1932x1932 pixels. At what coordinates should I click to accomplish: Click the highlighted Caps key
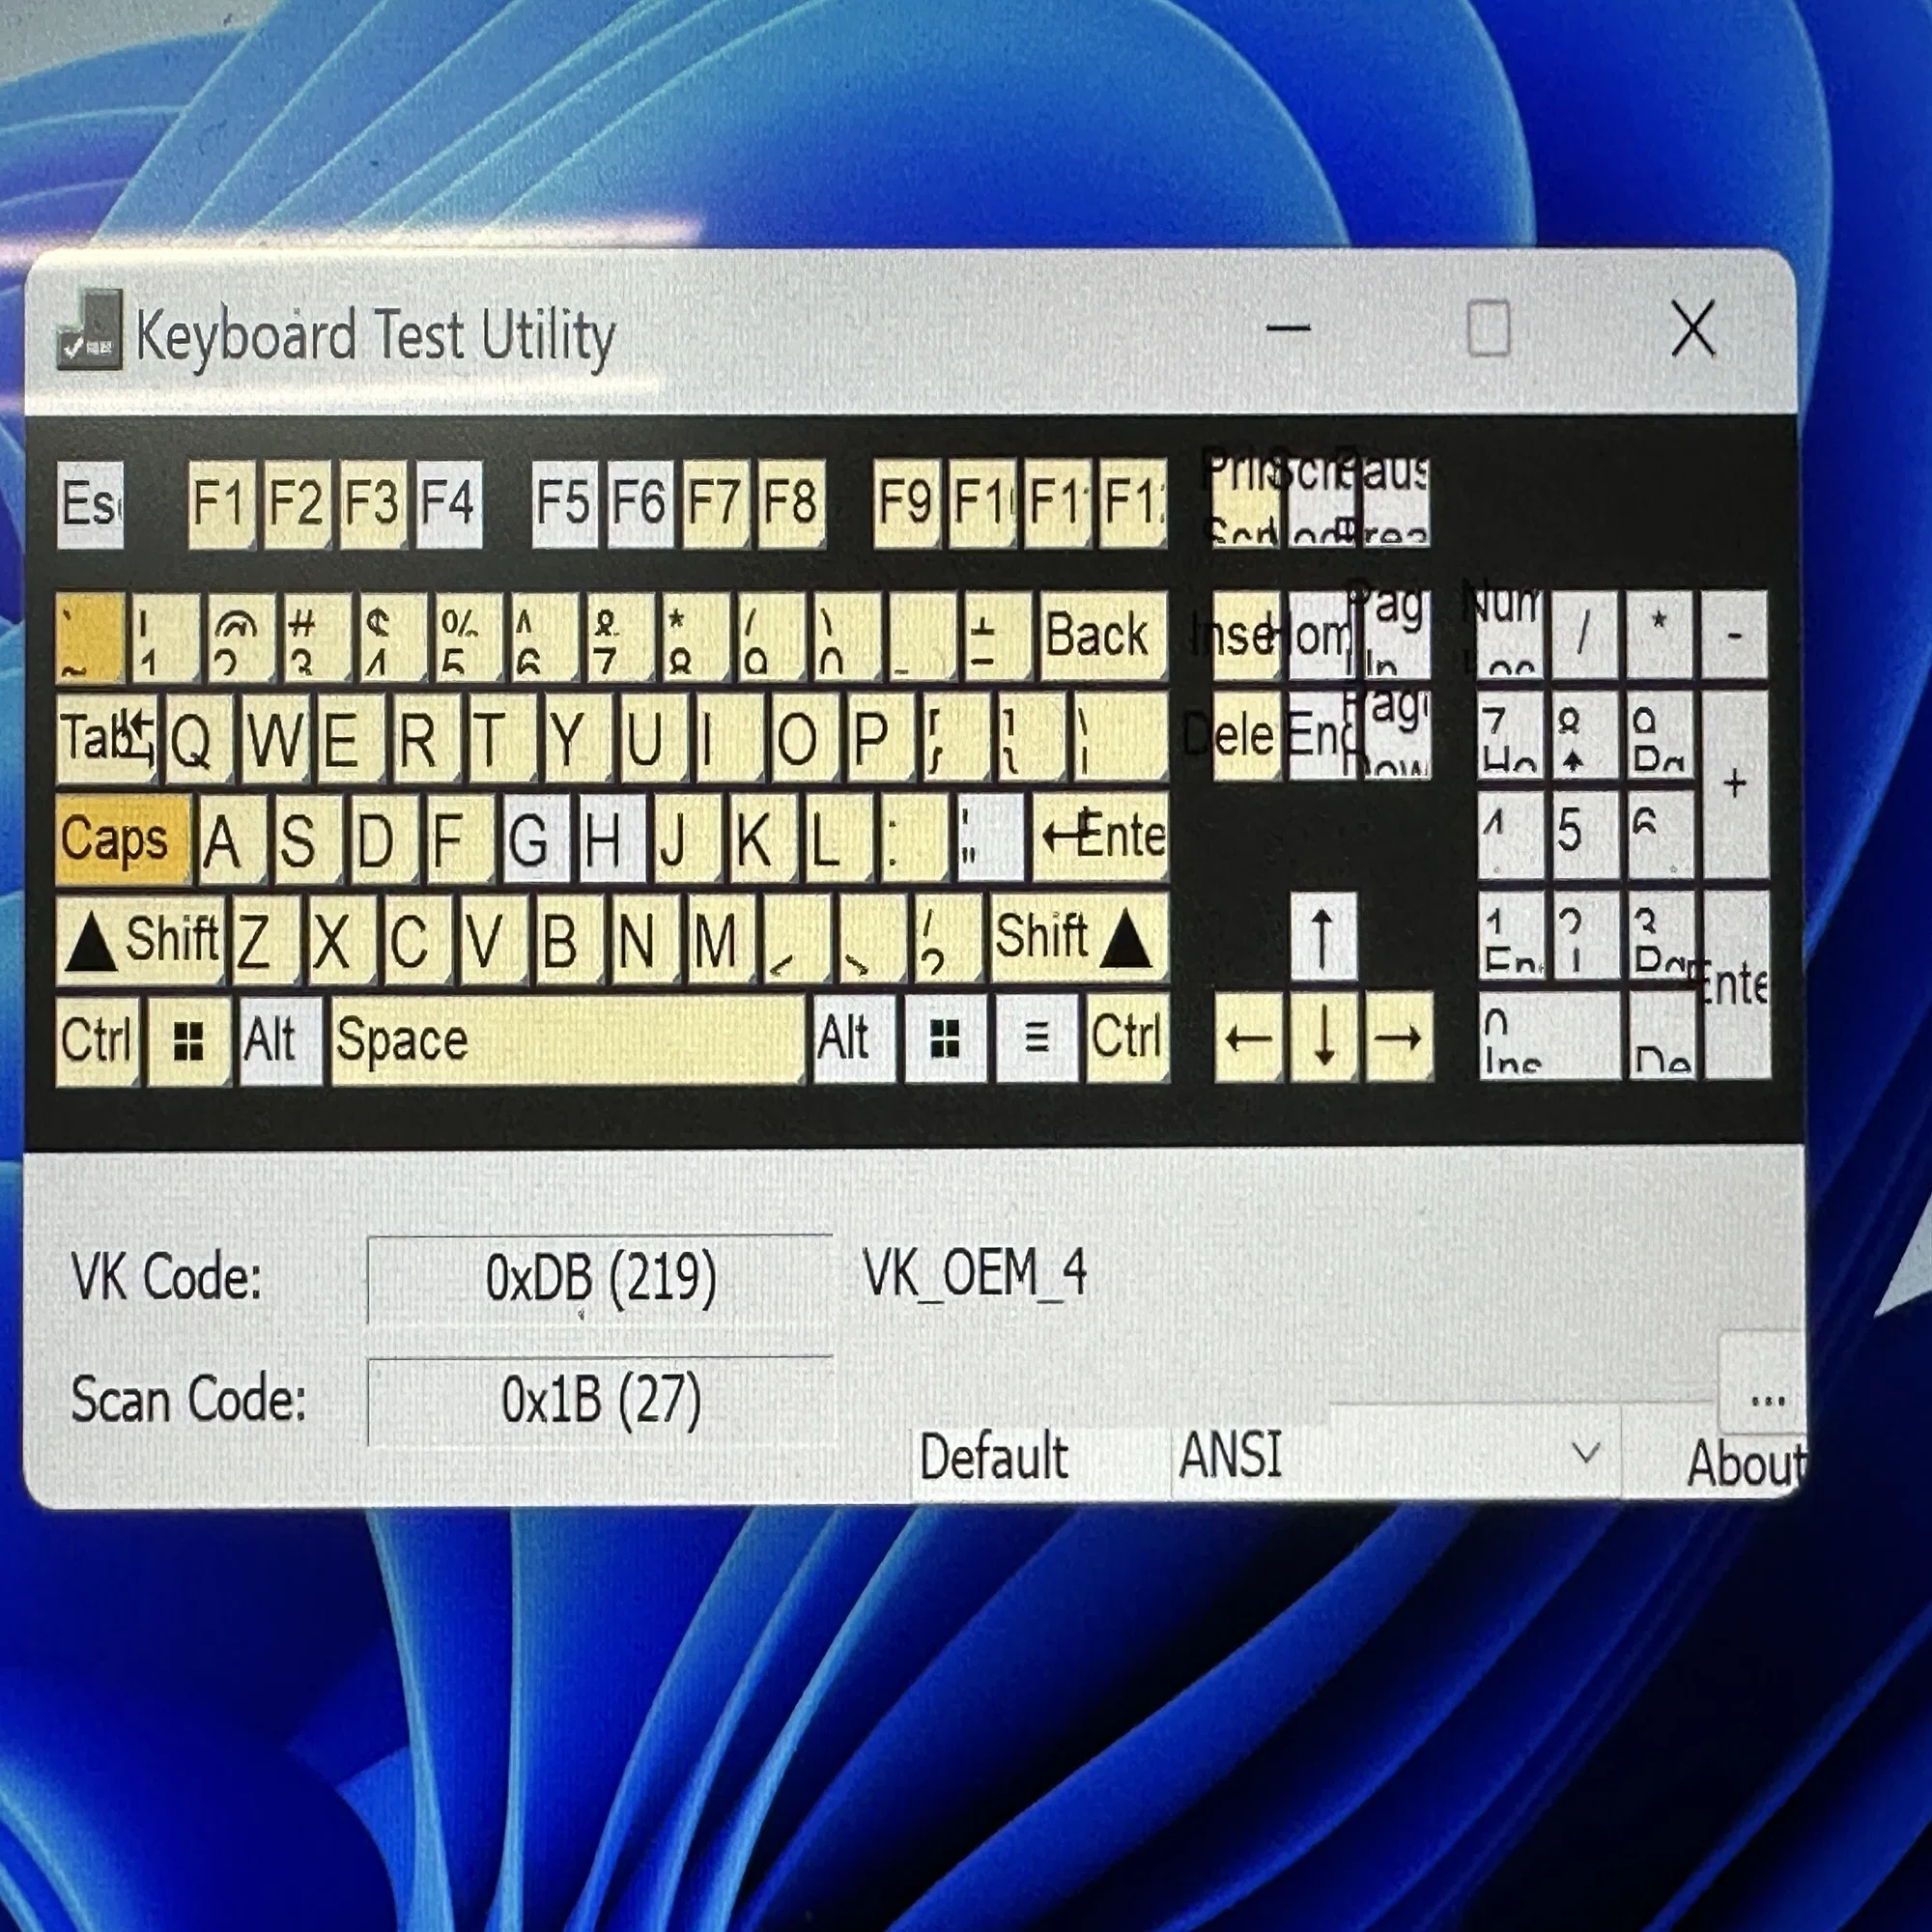pyautogui.click(x=123, y=839)
